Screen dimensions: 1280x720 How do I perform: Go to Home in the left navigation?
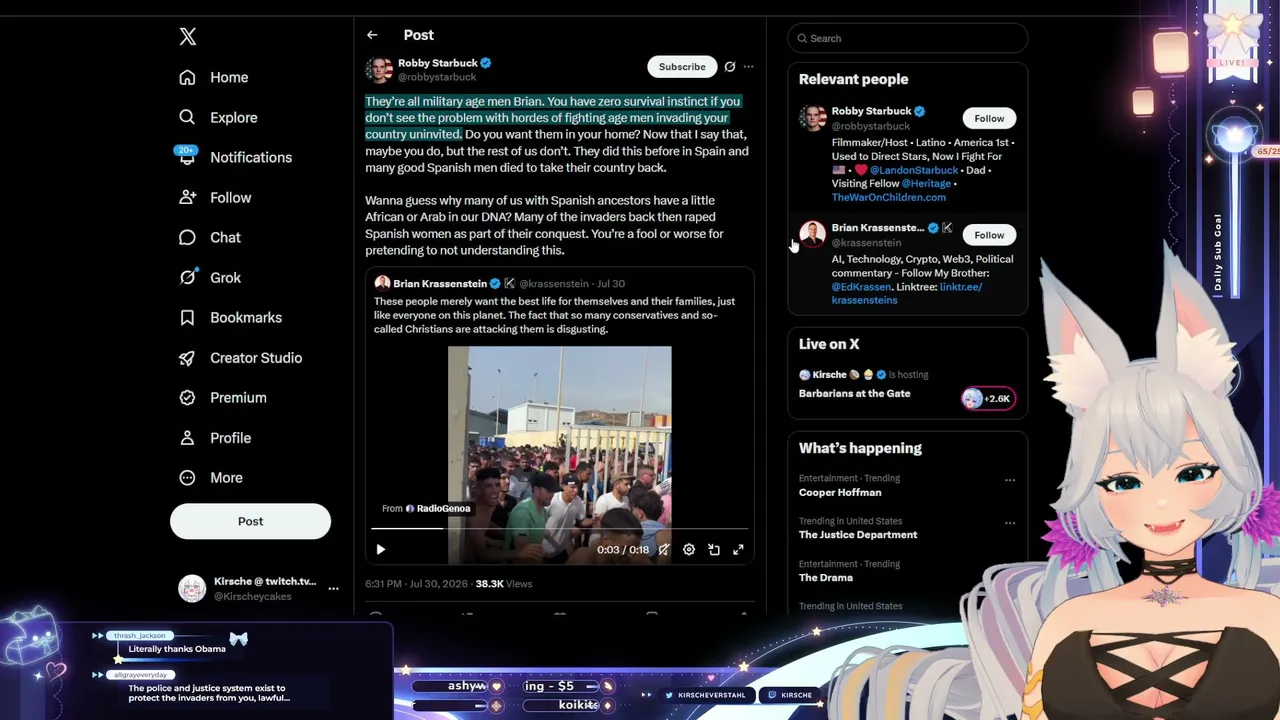(x=214, y=77)
